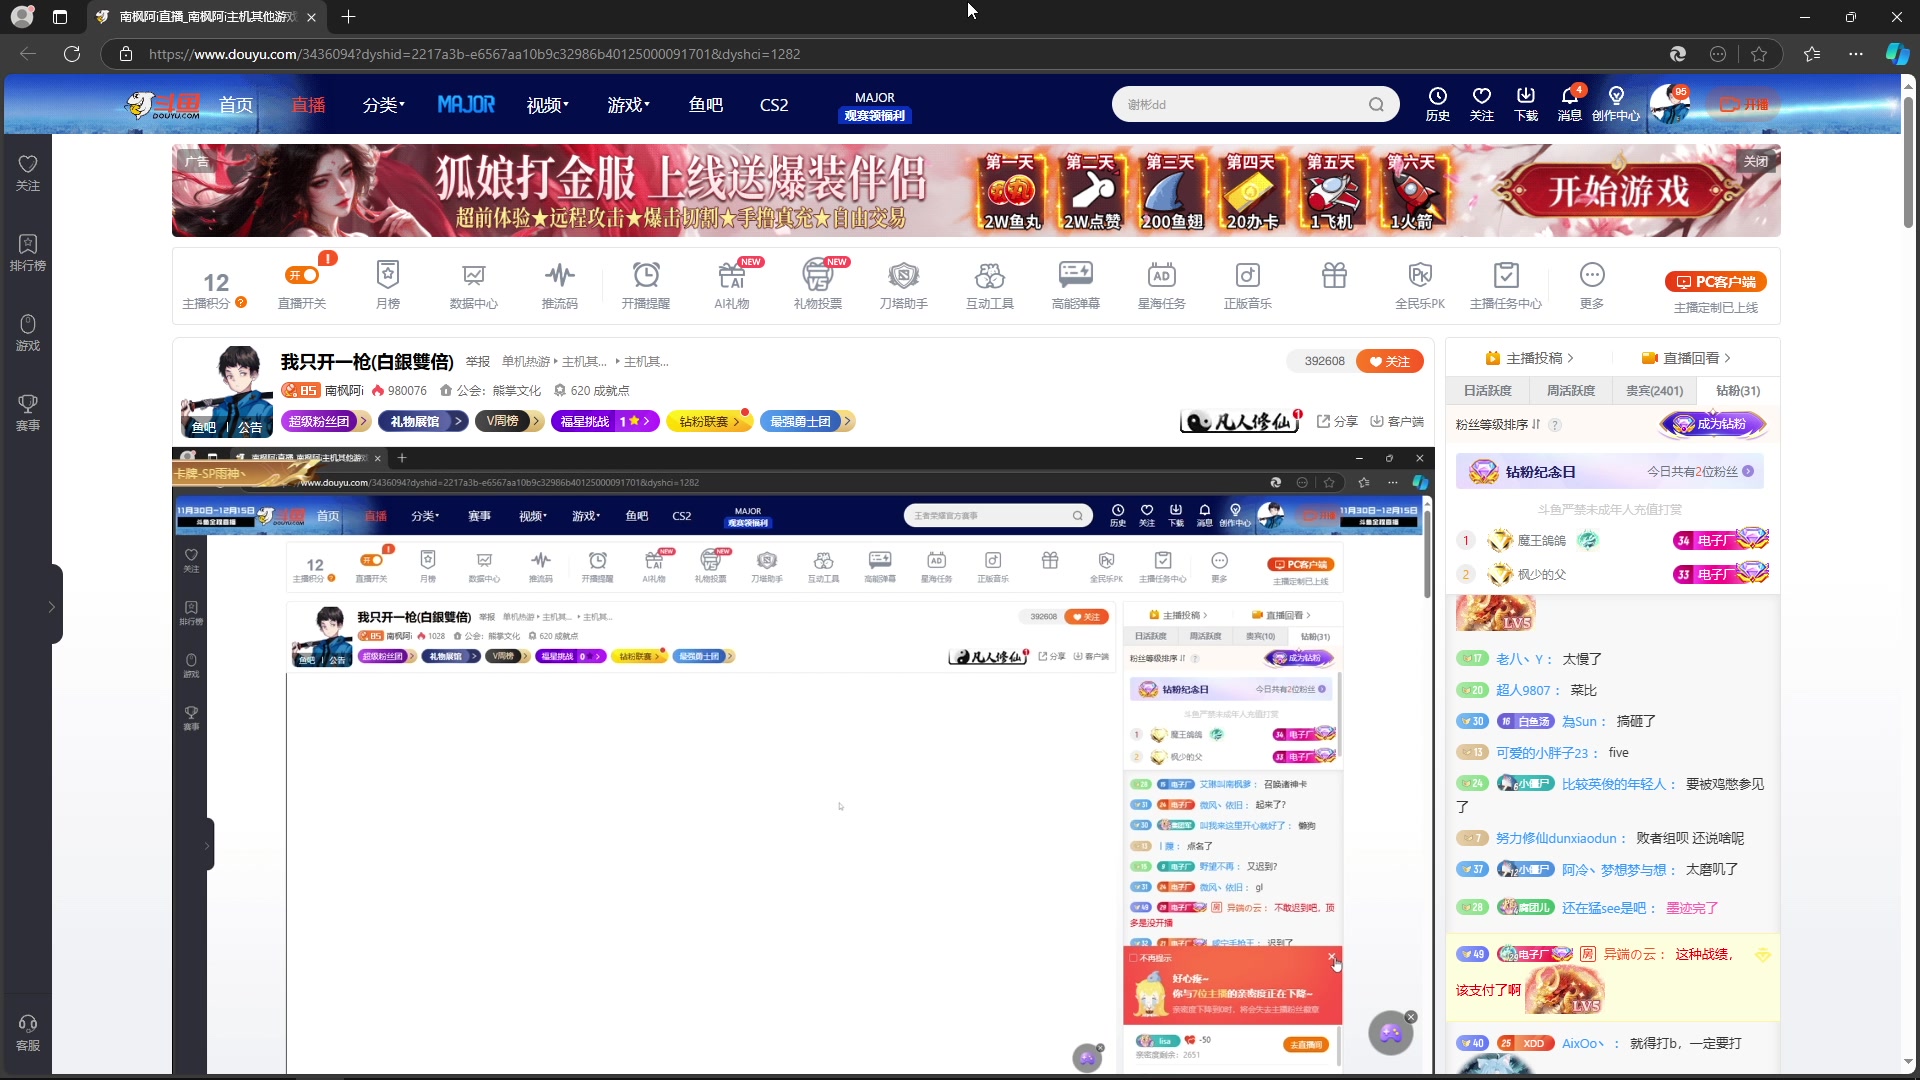Open 排行榜 in the left sidebar
The height and width of the screenshot is (1080, 1920).
[x=28, y=253]
